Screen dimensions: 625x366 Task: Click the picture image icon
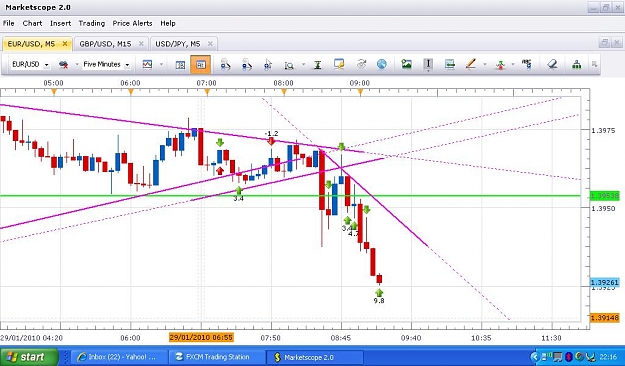(x=406, y=64)
